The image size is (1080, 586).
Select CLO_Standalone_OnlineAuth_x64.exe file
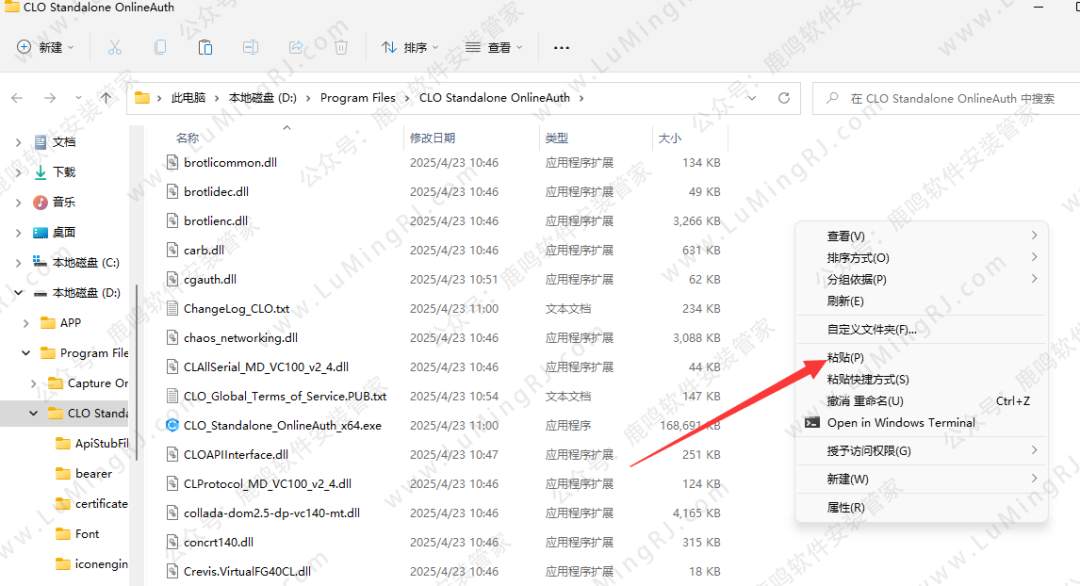coord(282,425)
